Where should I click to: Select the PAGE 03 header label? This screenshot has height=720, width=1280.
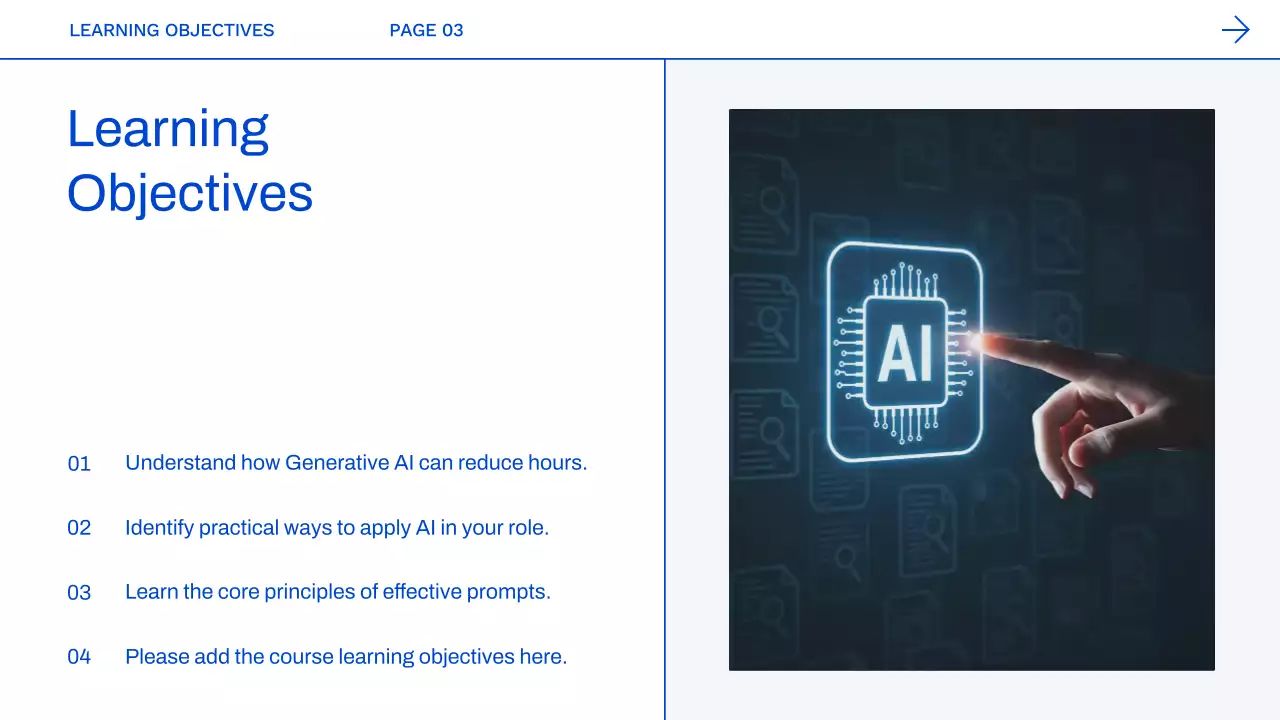(427, 30)
